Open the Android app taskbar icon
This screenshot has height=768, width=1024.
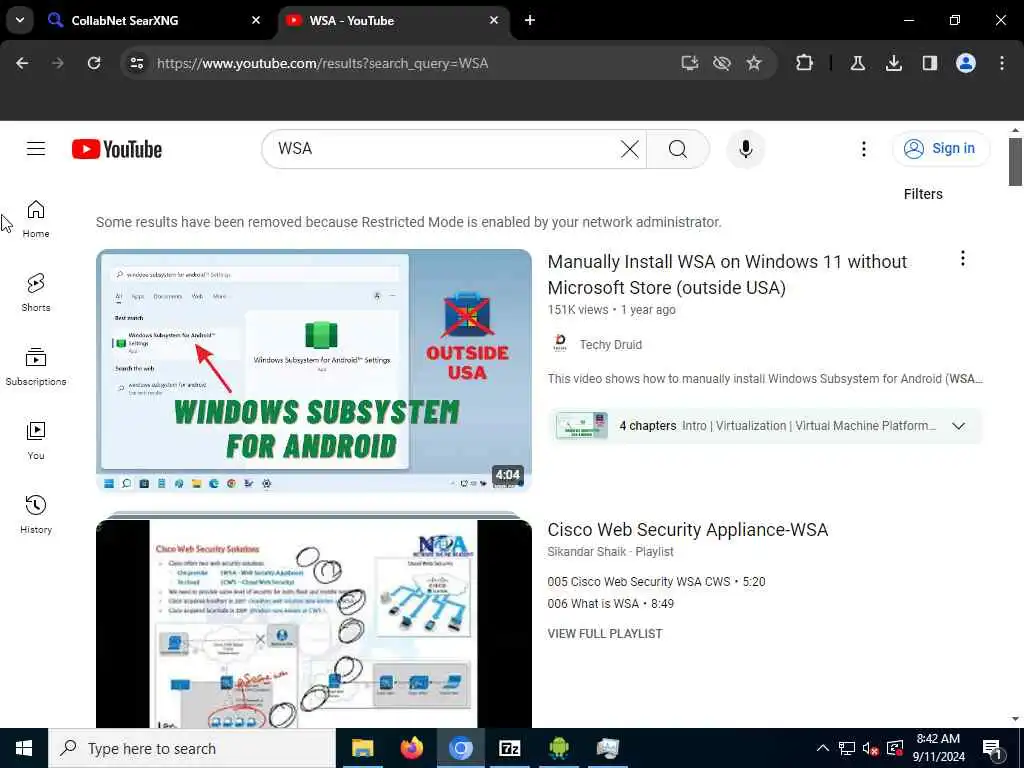coord(558,748)
